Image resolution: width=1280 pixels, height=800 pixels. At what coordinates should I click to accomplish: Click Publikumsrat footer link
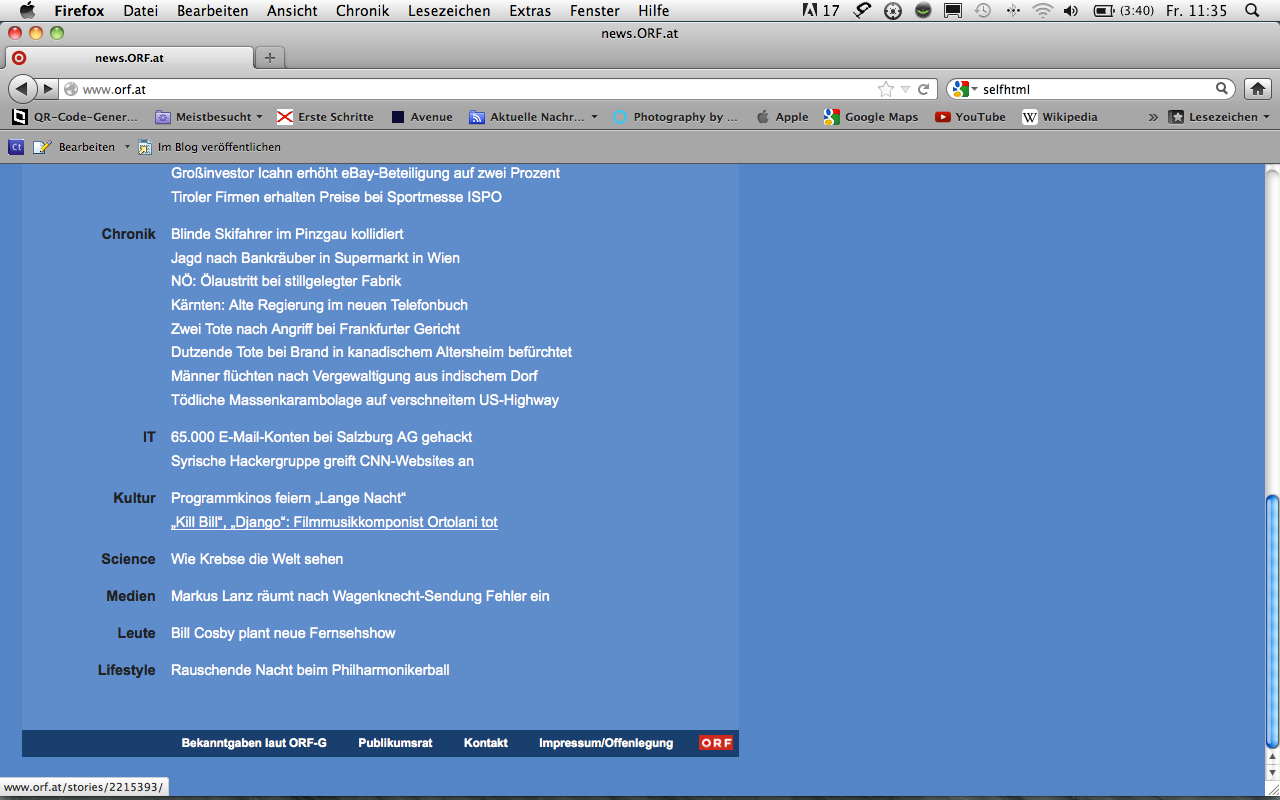[395, 743]
